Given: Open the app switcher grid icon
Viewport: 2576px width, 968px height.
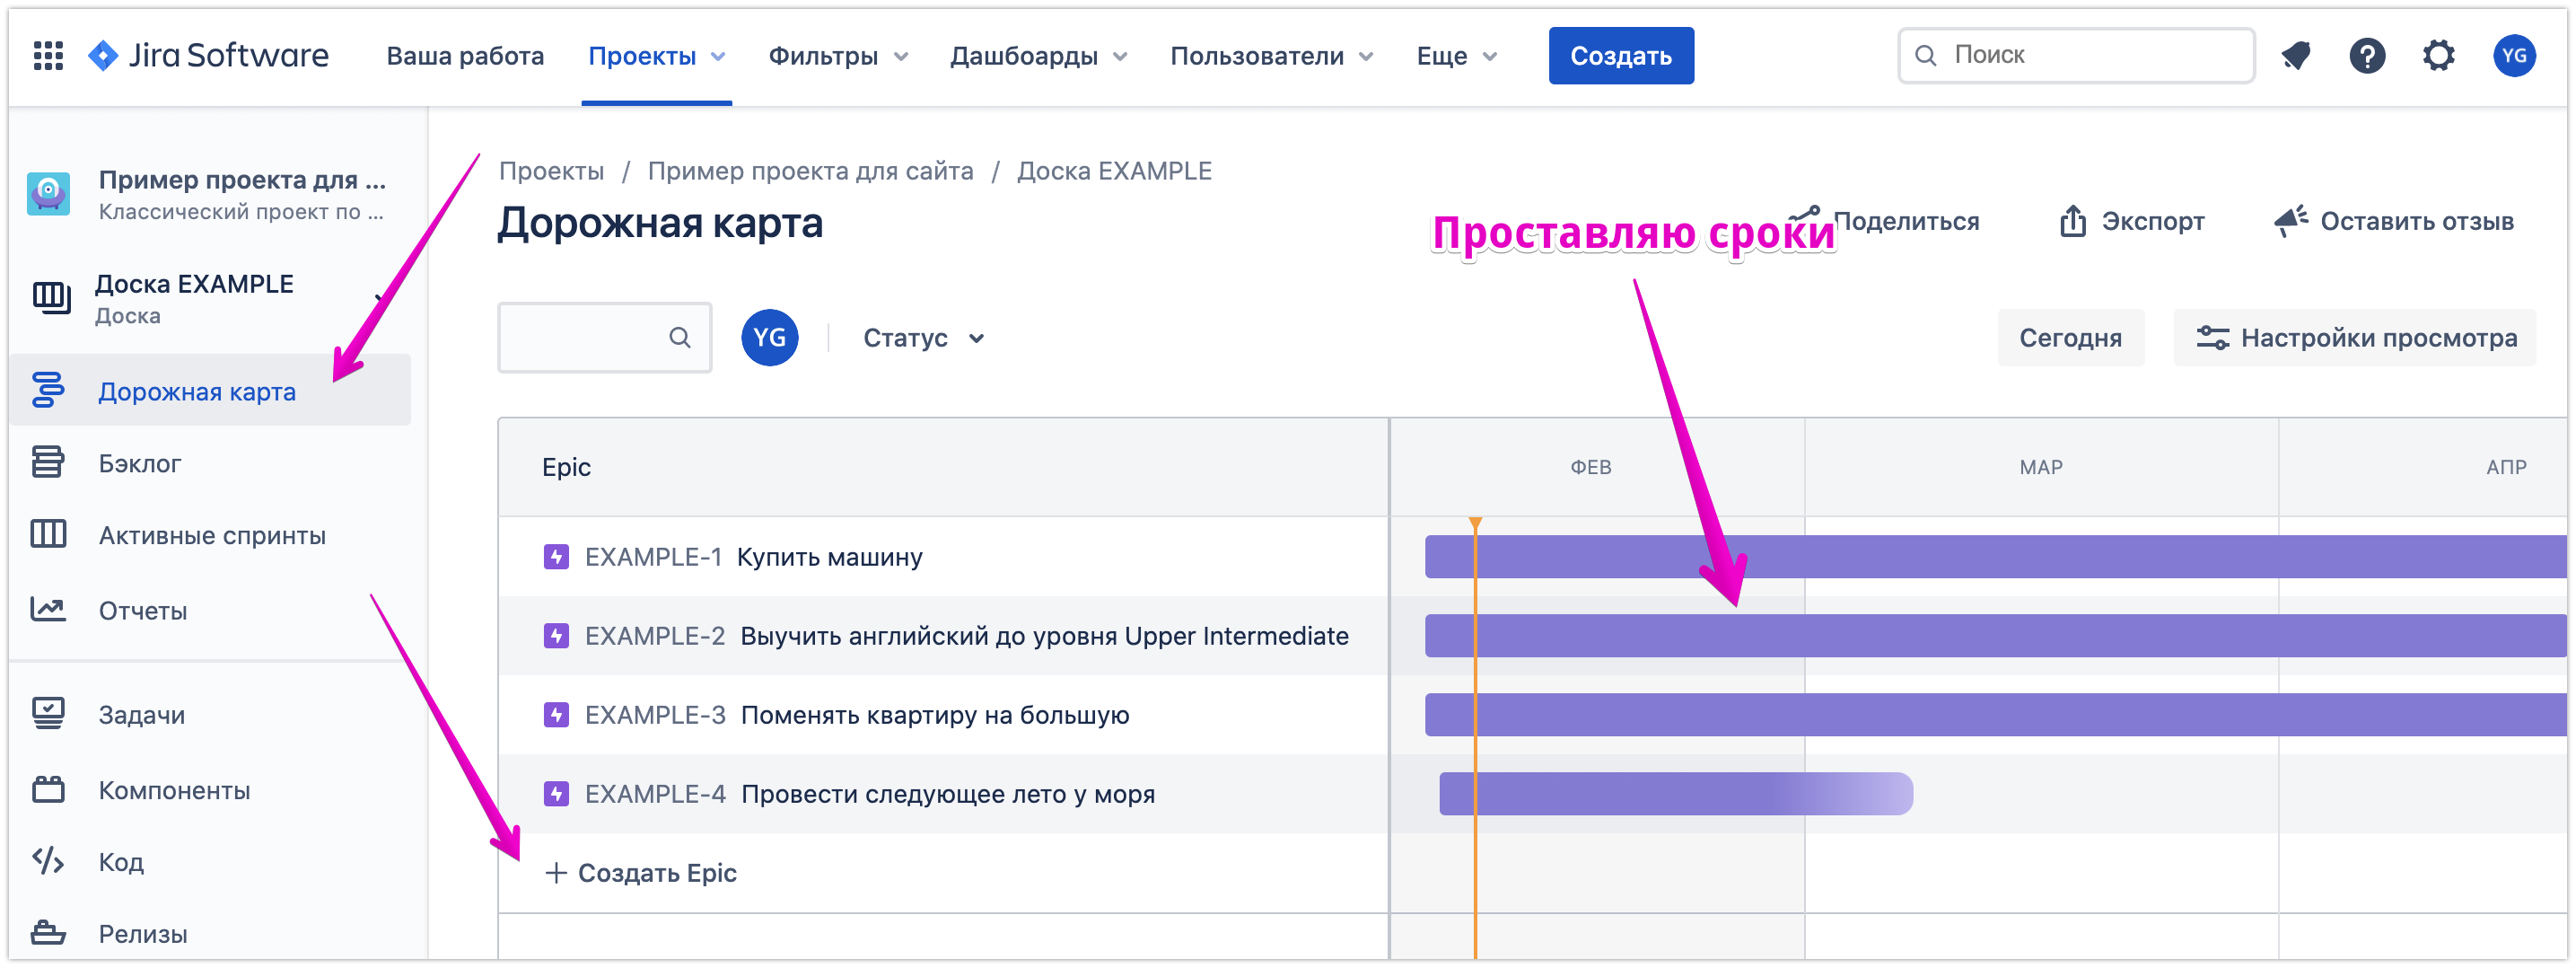Looking at the screenshot, I should tap(48, 56).
